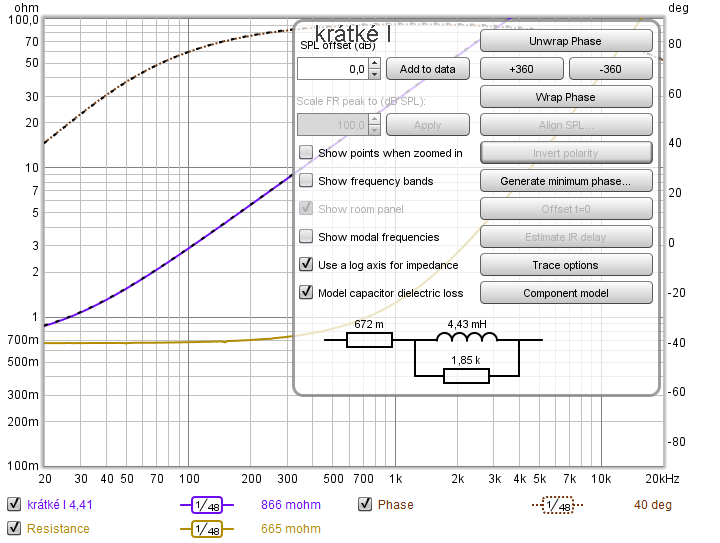The height and width of the screenshot is (543, 720).
Task: Open Component model button
Action: [566, 293]
